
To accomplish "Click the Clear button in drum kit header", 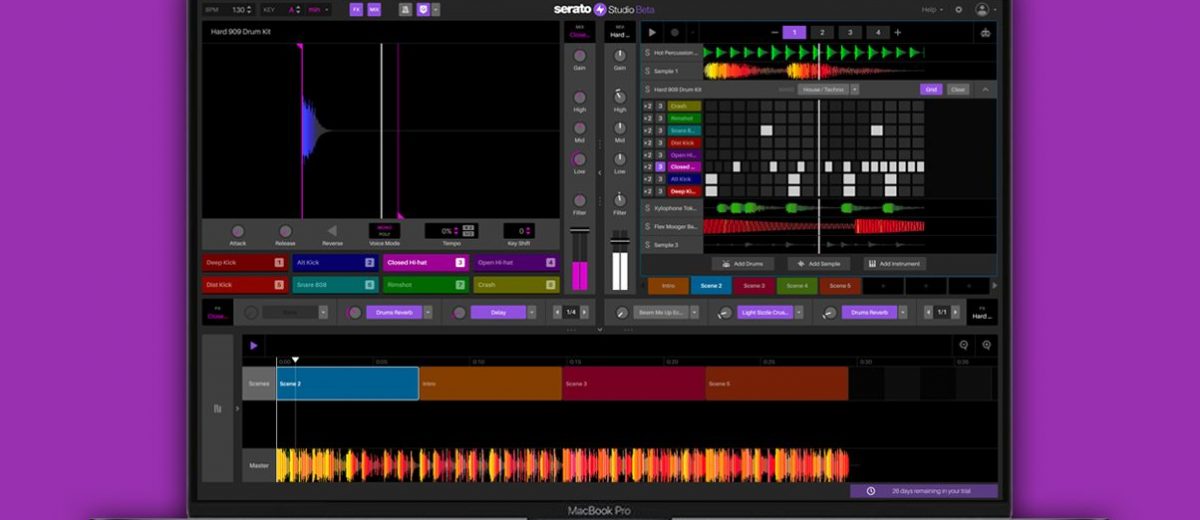I will click(958, 89).
